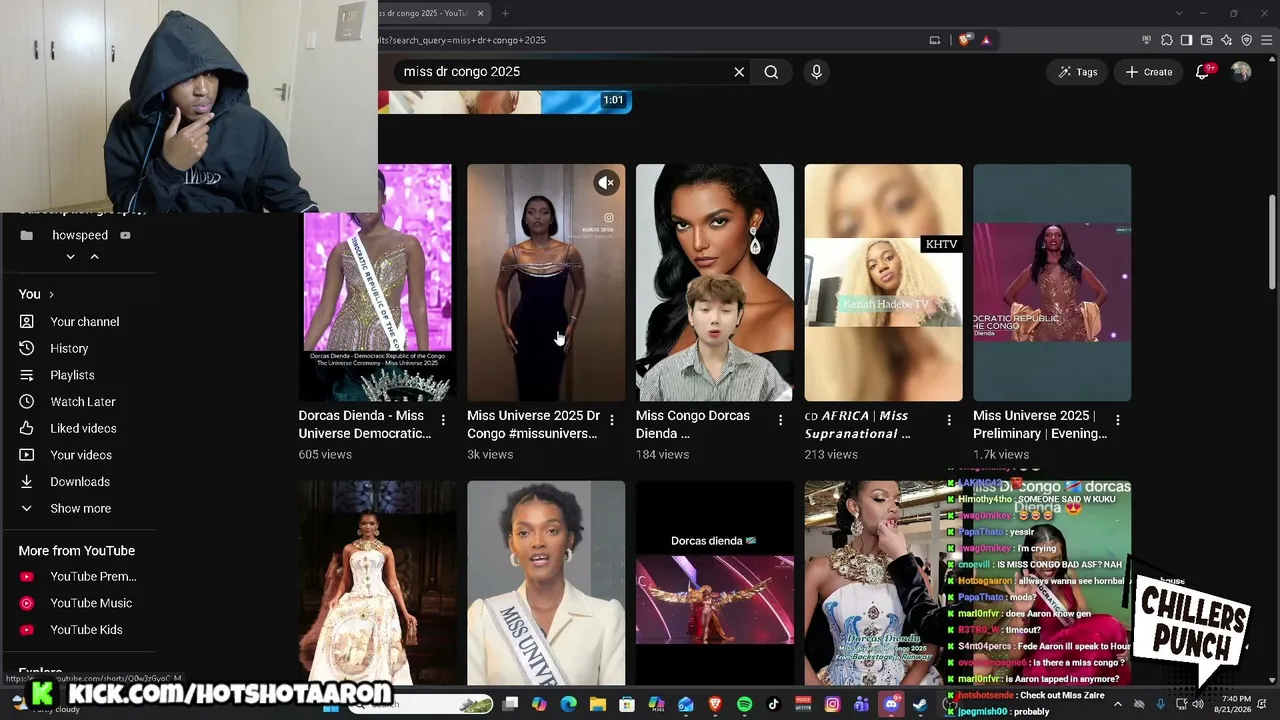Image resolution: width=1280 pixels, height=720 pixels.
Task: Toggle the microphone icon in system tray
Action: click(x=1160, y=705)
